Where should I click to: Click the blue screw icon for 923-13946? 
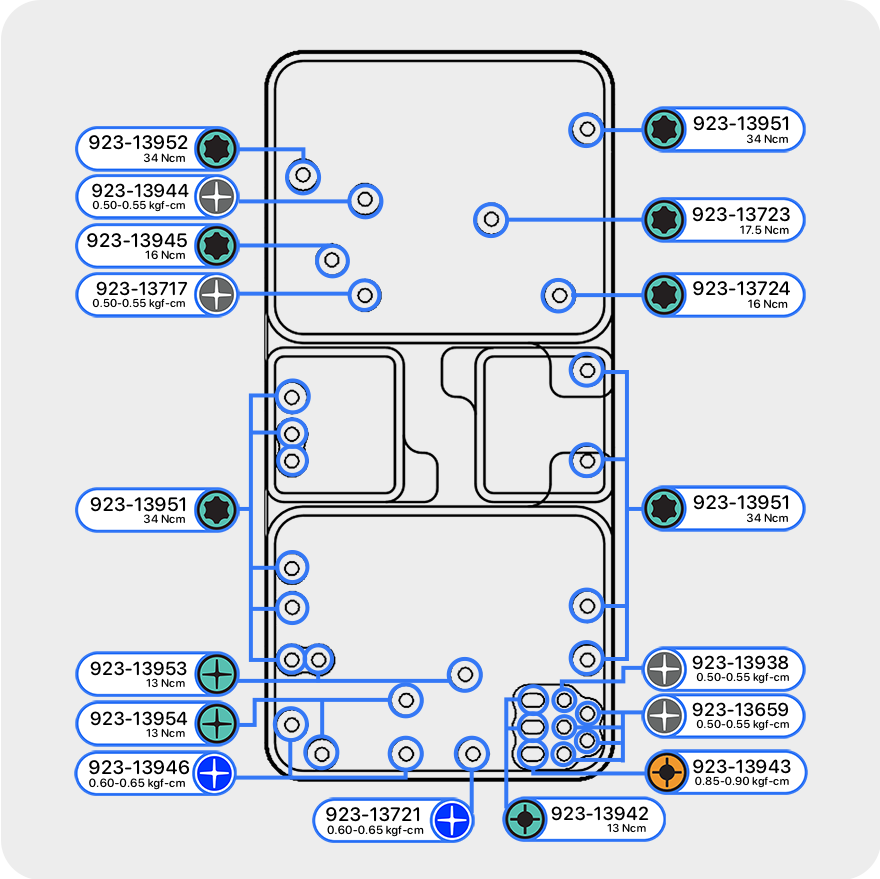tap(214, 773)
